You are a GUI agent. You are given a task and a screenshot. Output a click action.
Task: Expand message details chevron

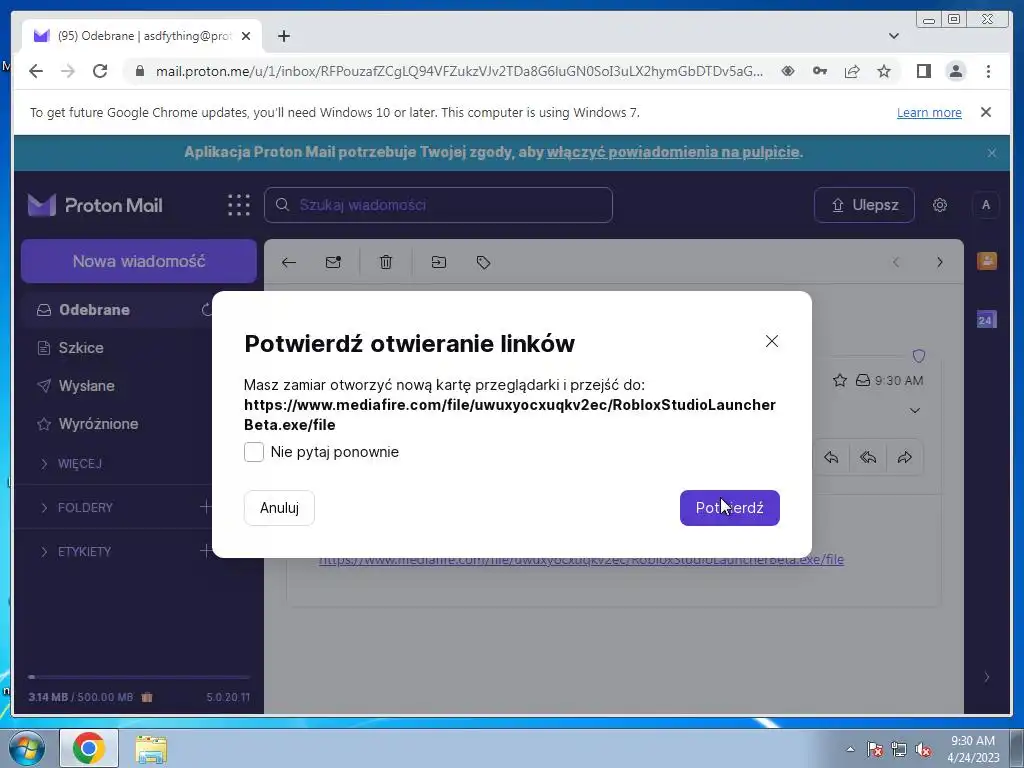click(914, 411)
